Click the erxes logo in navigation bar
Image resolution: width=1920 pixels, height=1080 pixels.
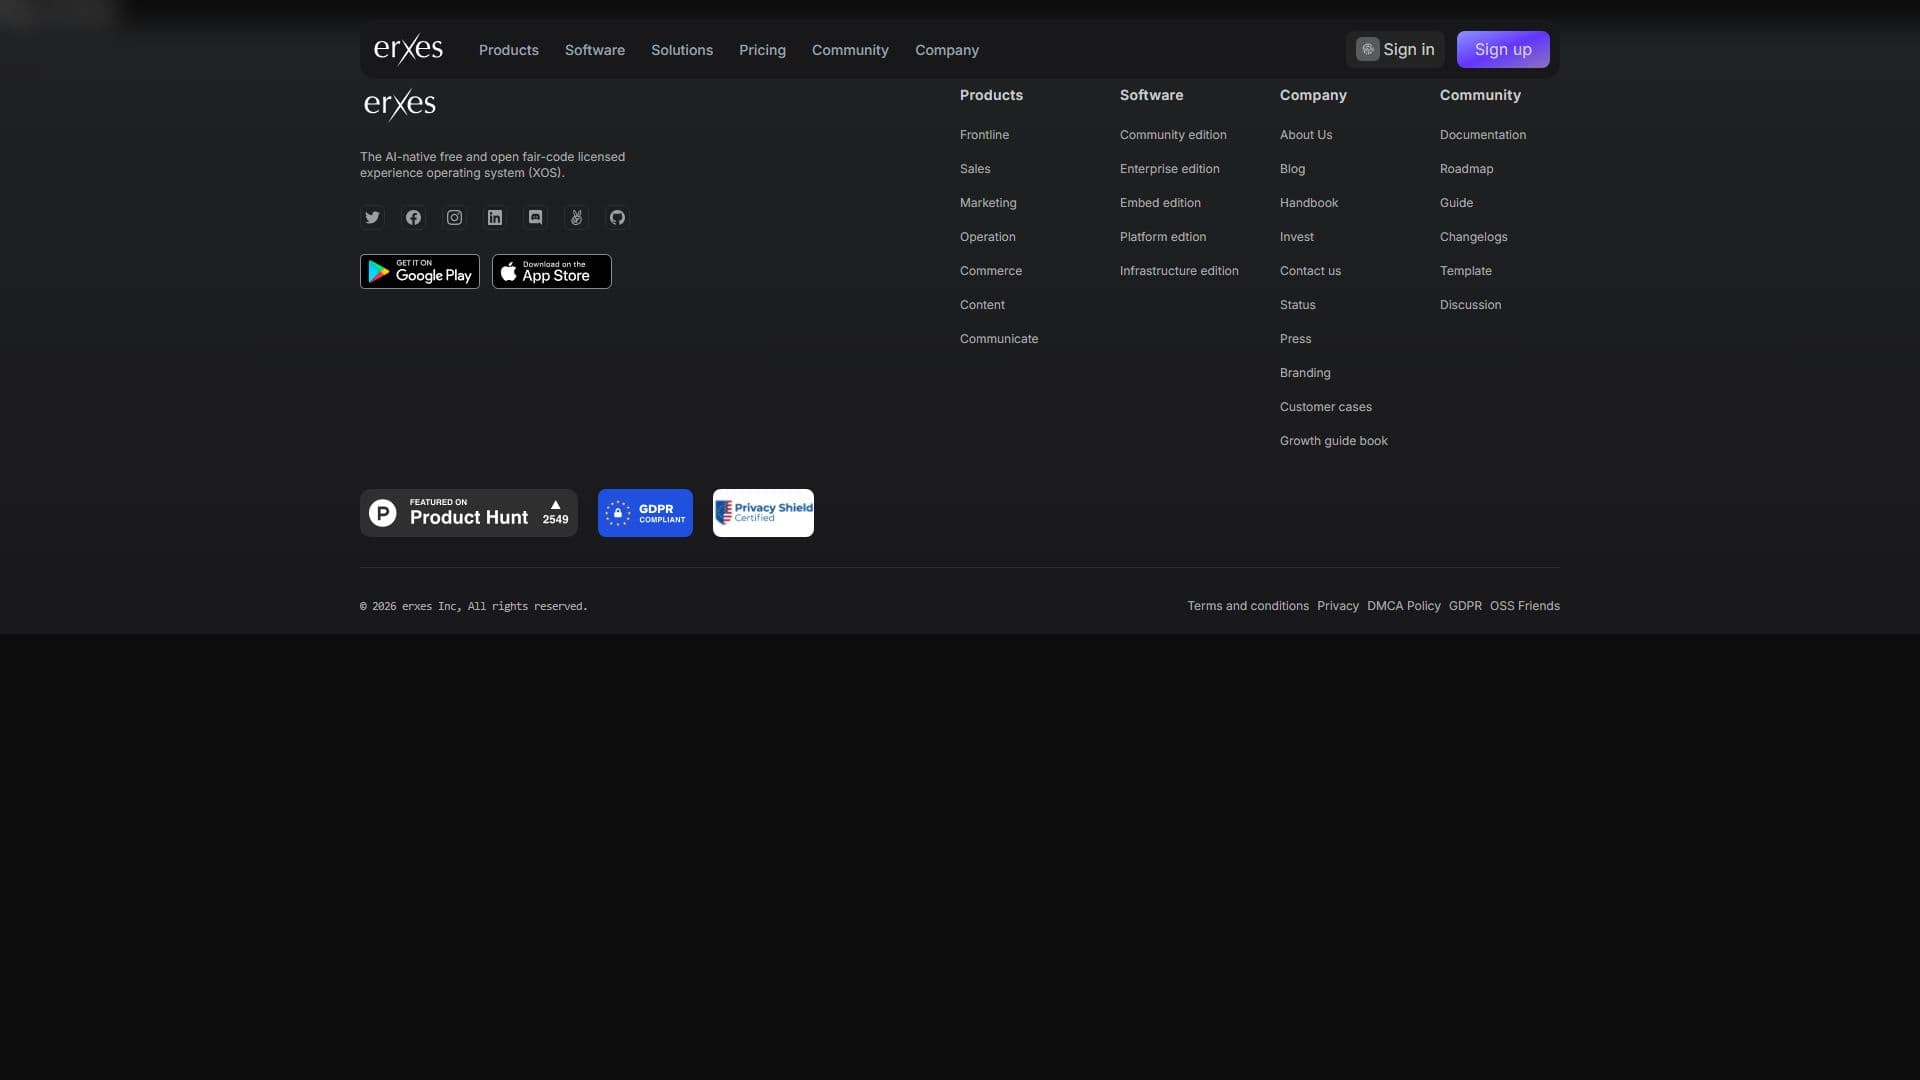click(x=408, y=49)
